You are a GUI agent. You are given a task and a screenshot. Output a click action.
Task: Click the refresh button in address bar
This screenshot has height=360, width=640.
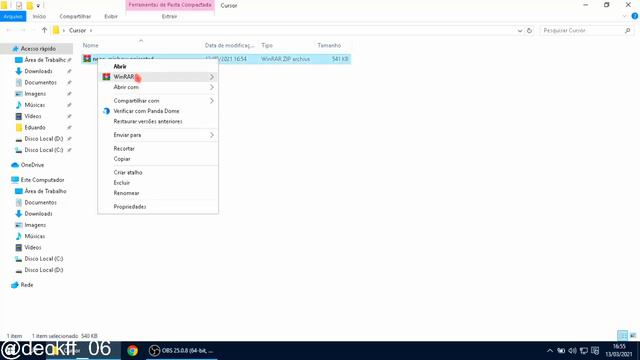pyautogui.click(x=529, y=31)
